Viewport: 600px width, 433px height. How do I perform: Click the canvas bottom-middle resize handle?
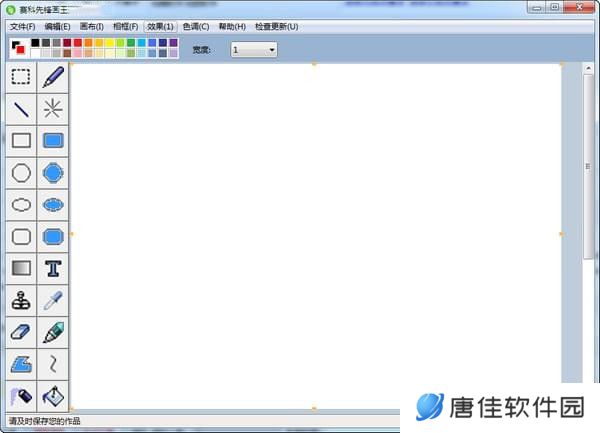pos(314,409)
